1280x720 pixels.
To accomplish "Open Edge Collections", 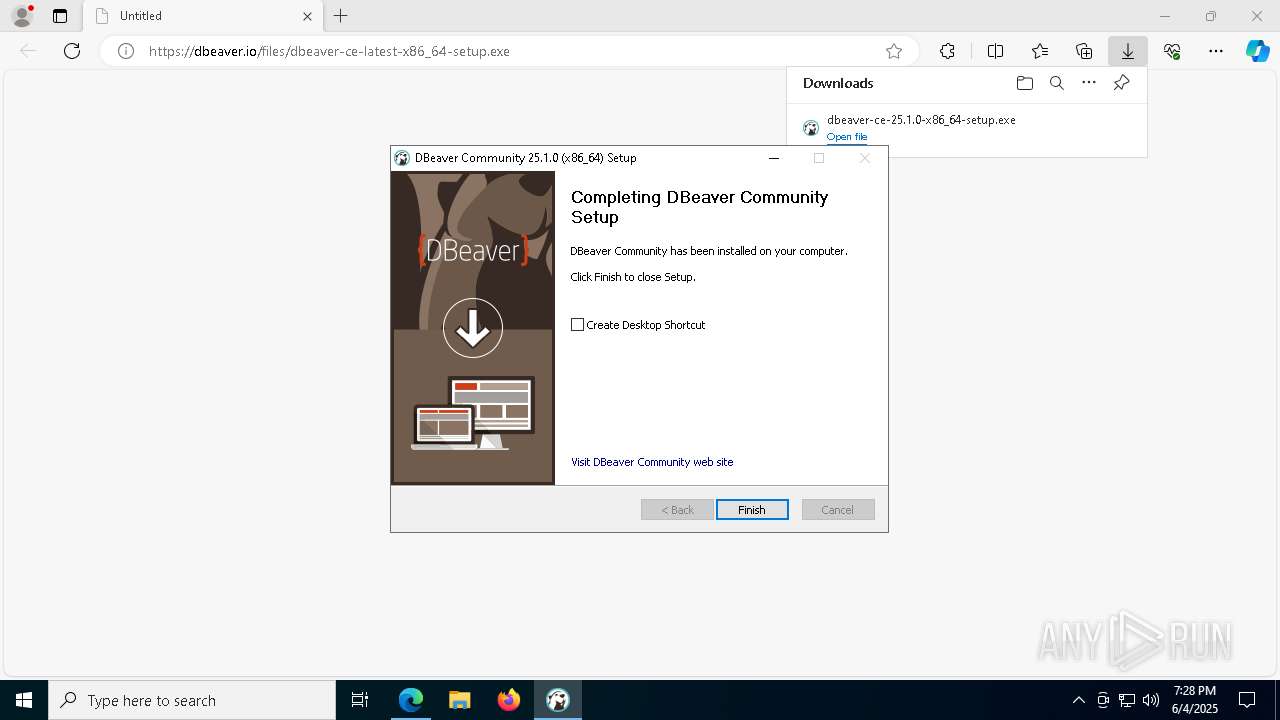I will pyautogui.click(x=1084, y=51).
